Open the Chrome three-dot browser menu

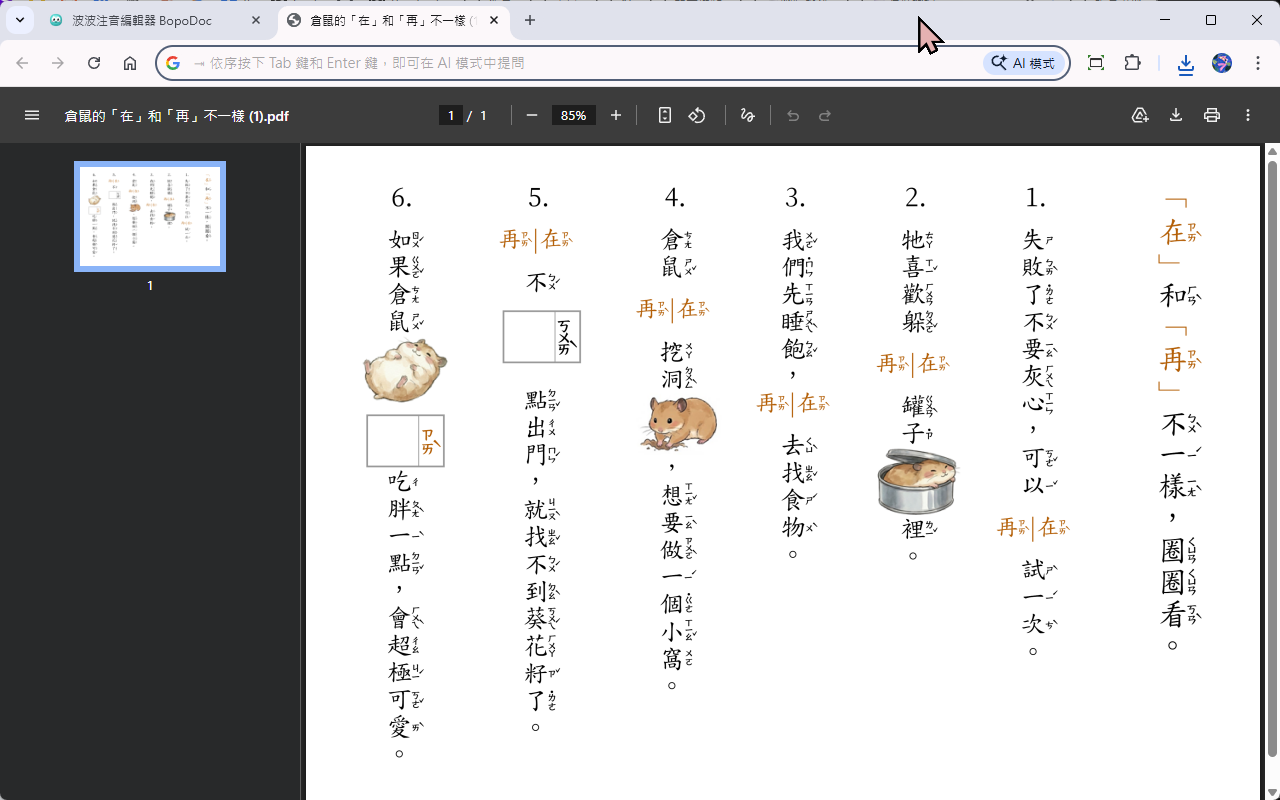(1258, 62)
